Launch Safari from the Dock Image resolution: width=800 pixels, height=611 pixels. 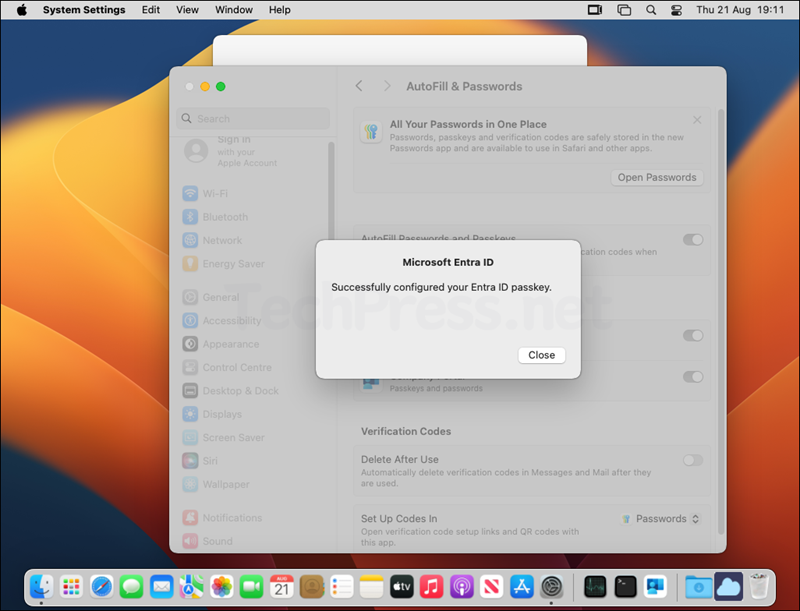(102, 587)
